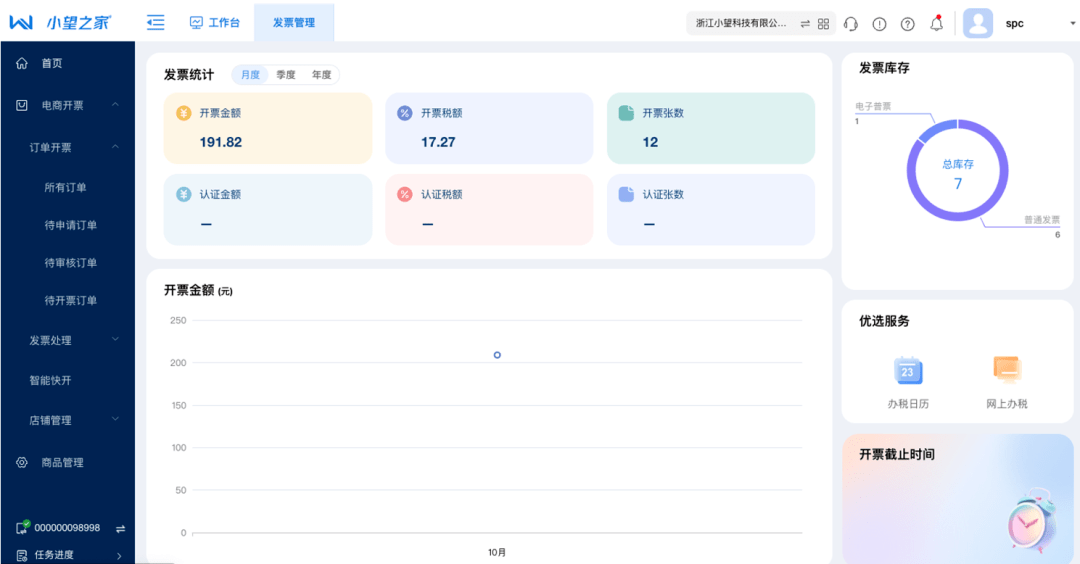Screen dimensions: 1080x564
Task: Click the document icon on 开票张数 card
Action: coord(626,113)
